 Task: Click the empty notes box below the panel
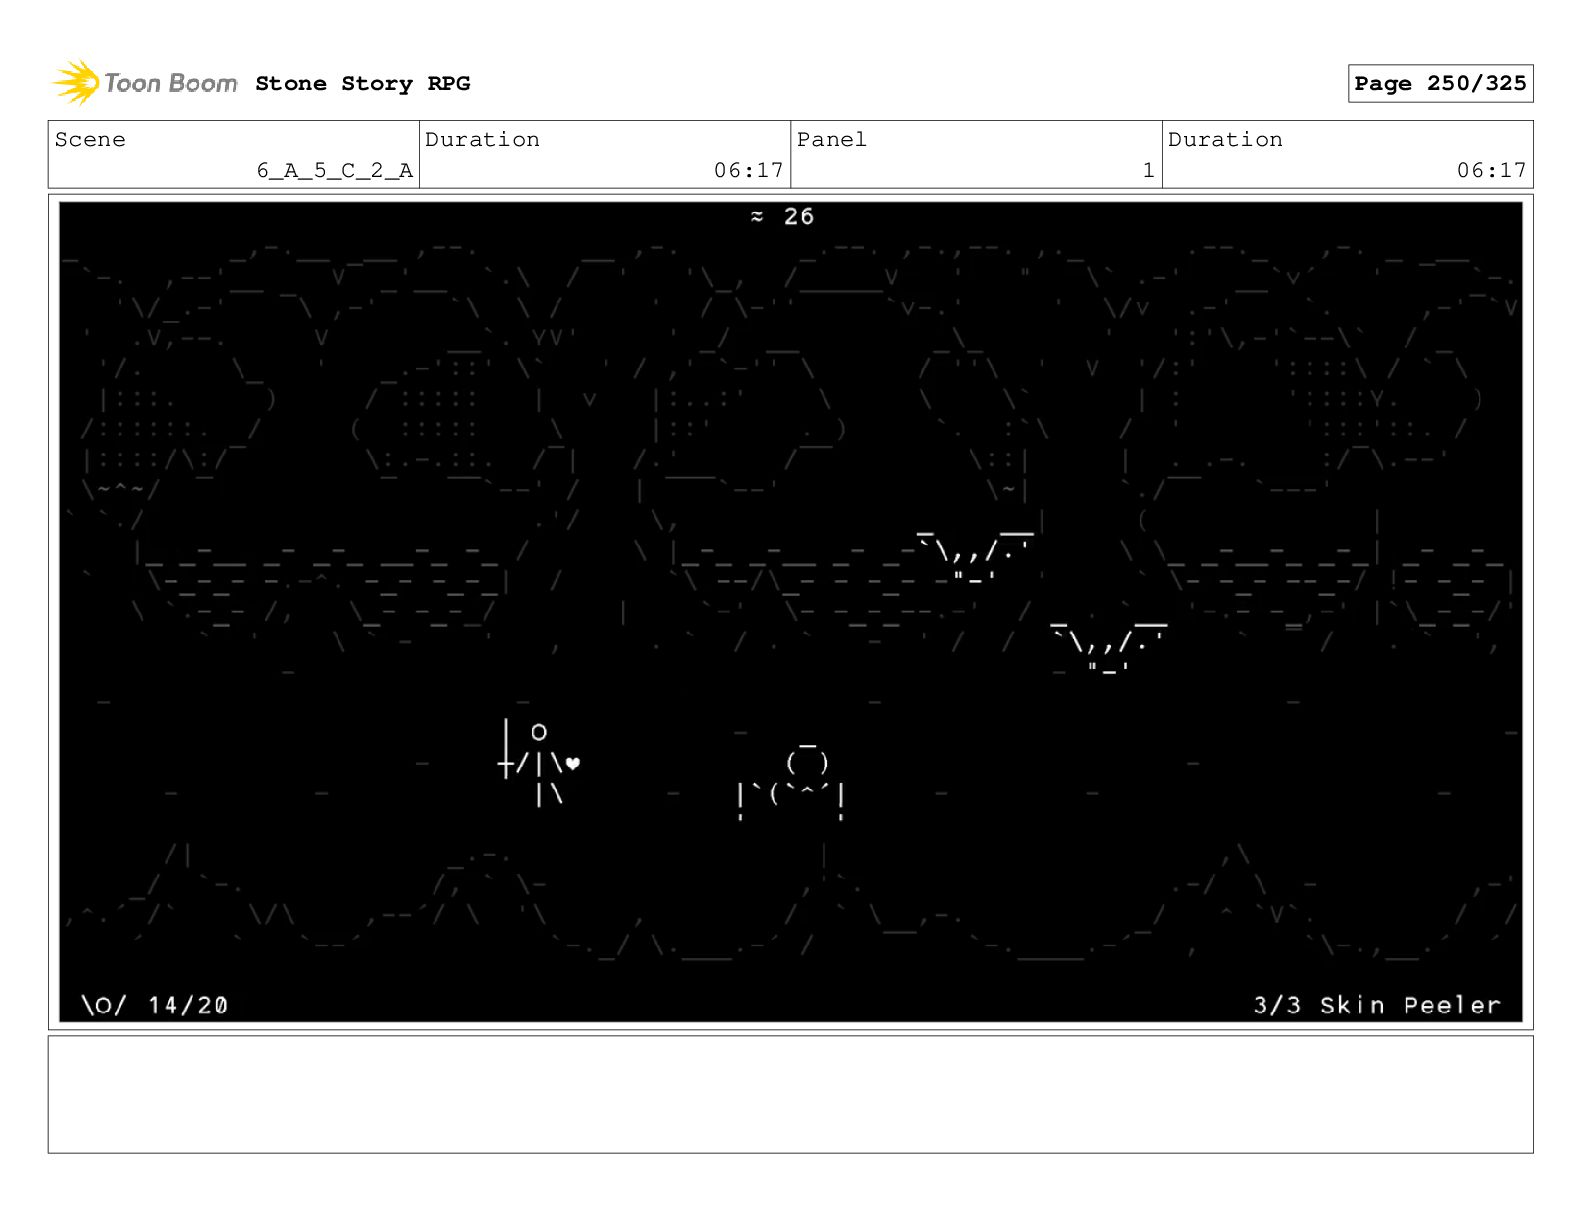[791, 1094]
